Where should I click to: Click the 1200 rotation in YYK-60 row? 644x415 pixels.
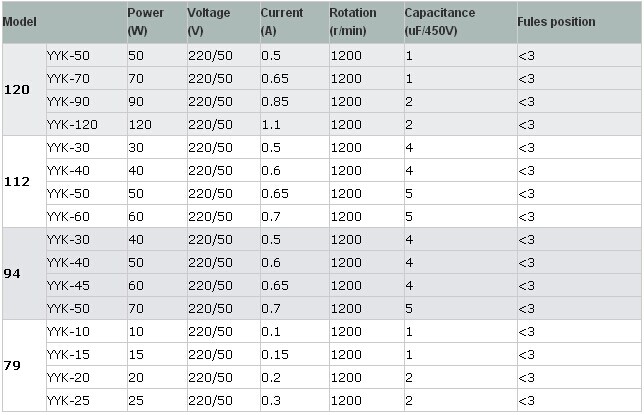pyautogui.click(x=346, y=217)
